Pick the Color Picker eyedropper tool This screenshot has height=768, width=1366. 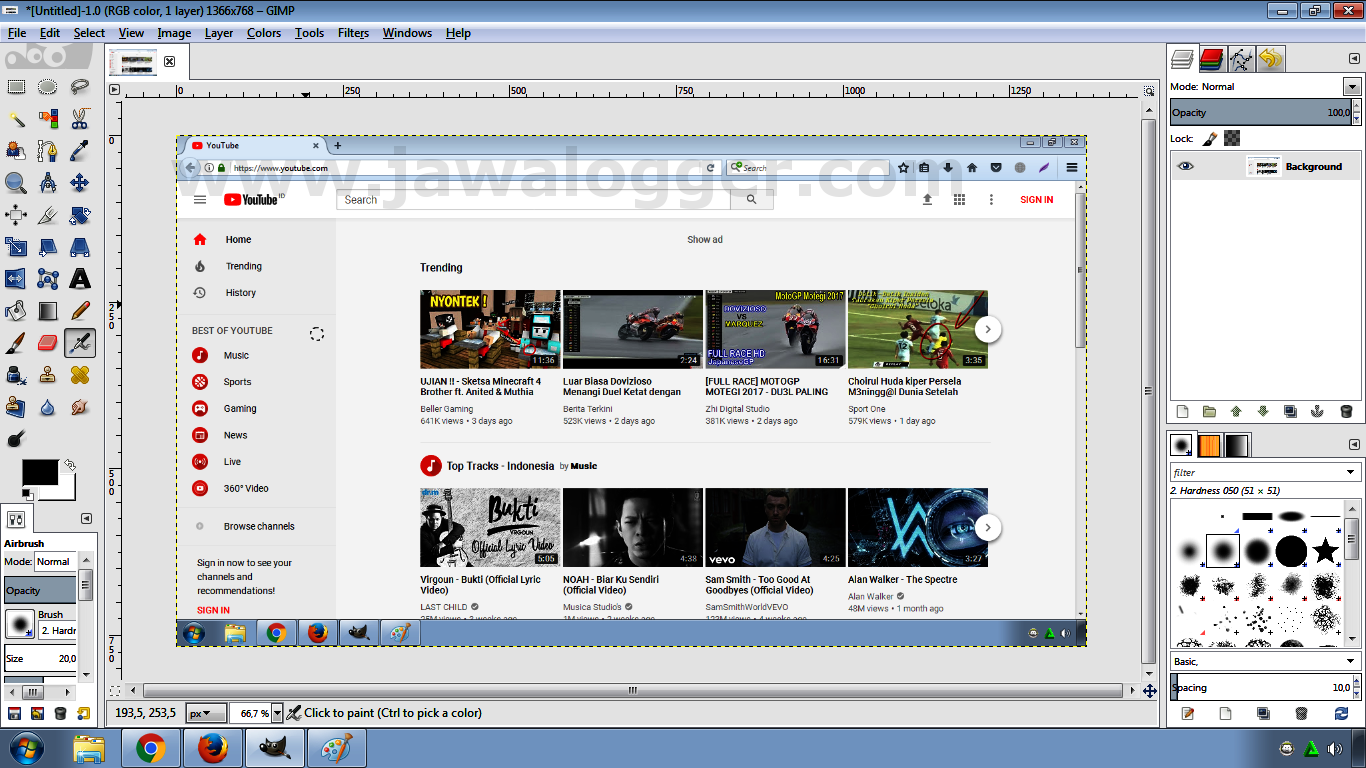[x=80, y=151]
